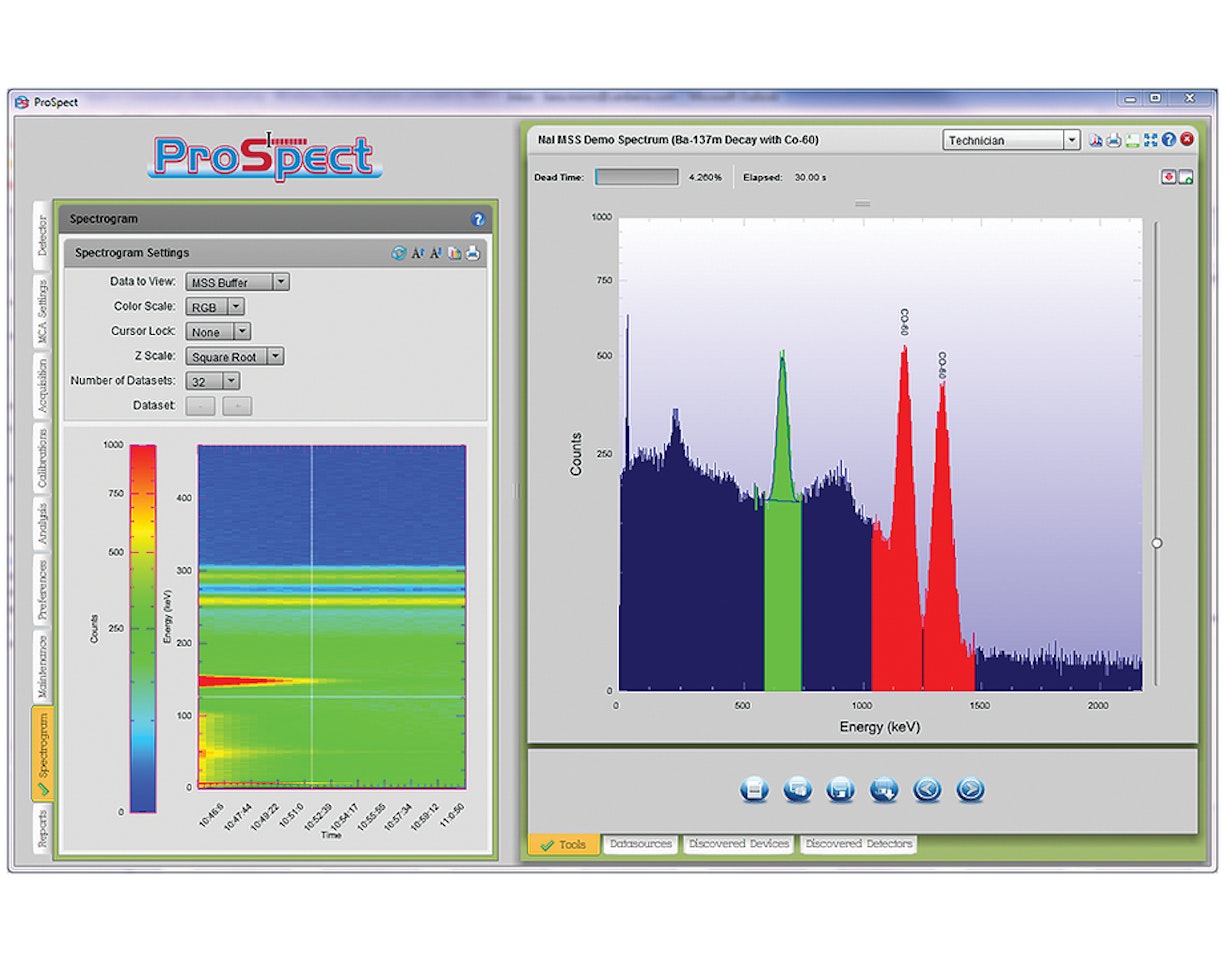The width and height of the screenshot is (1224, 960).
Task: Open Spectrogram panel help icon
Action: pos(477,219)
